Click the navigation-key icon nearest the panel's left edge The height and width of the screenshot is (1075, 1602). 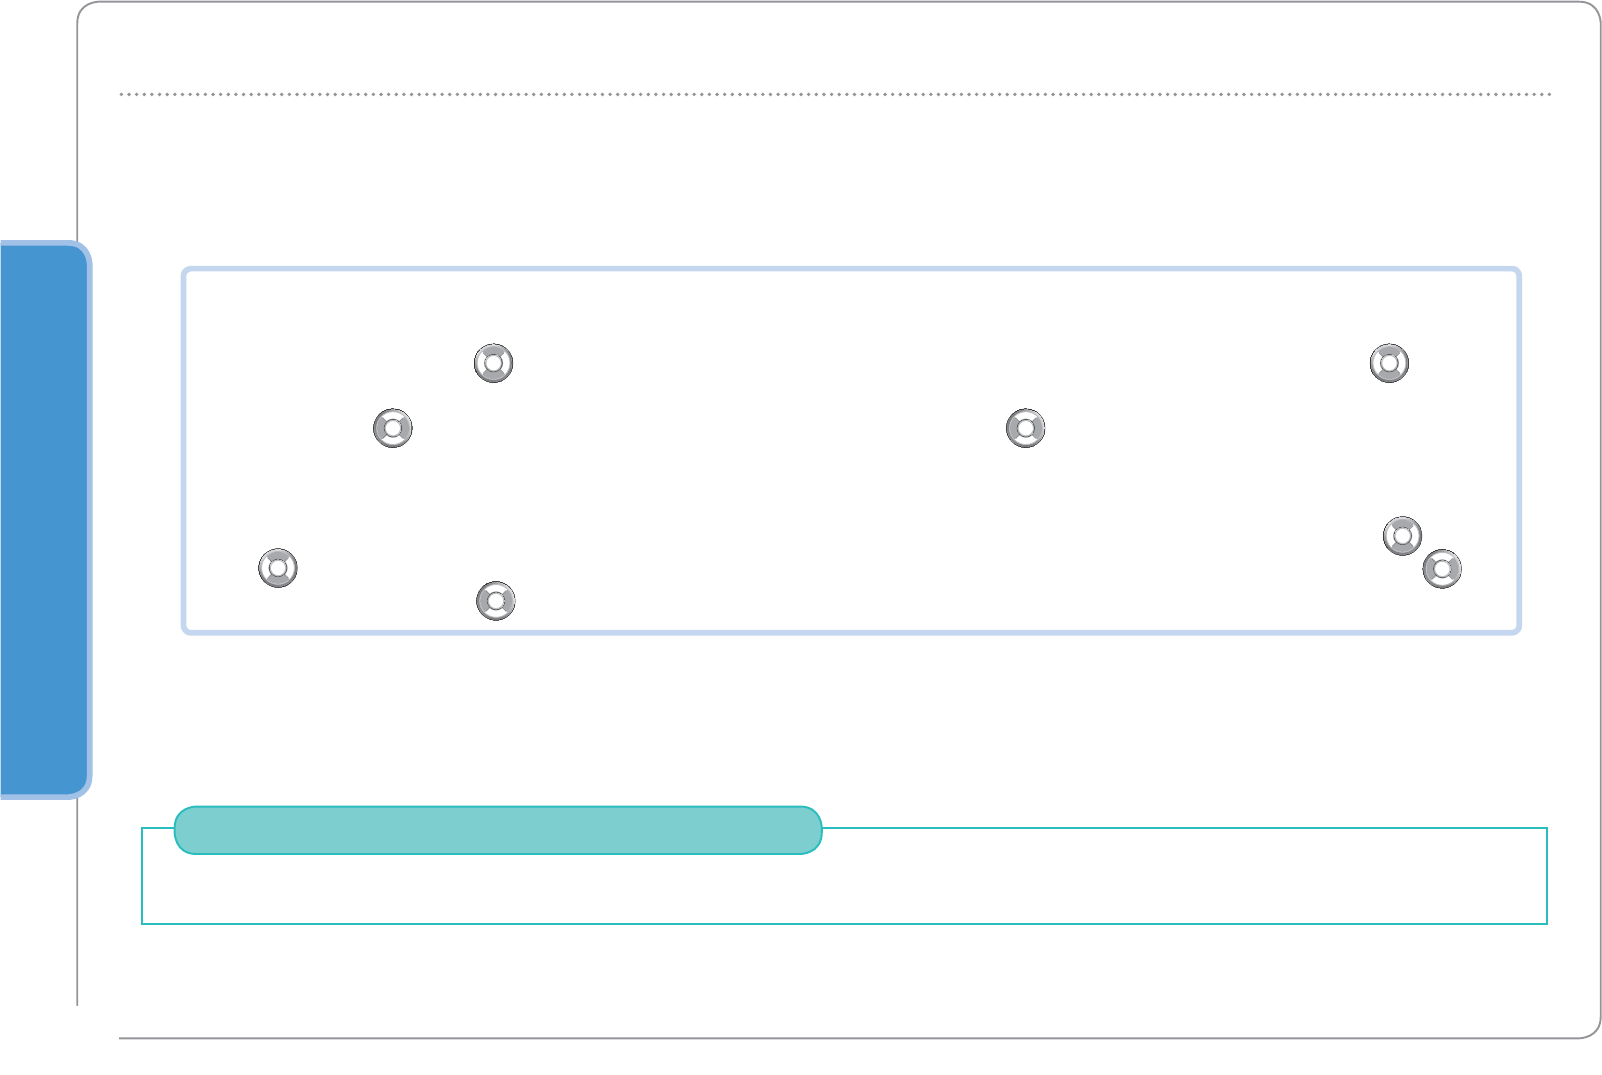278,567
